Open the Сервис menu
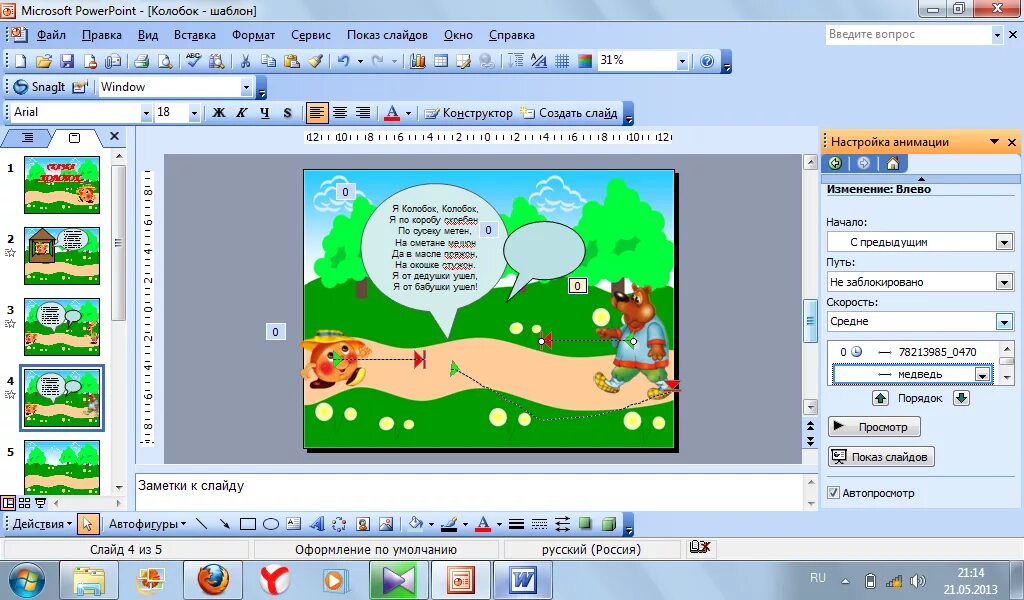 (x=311, y=35)
